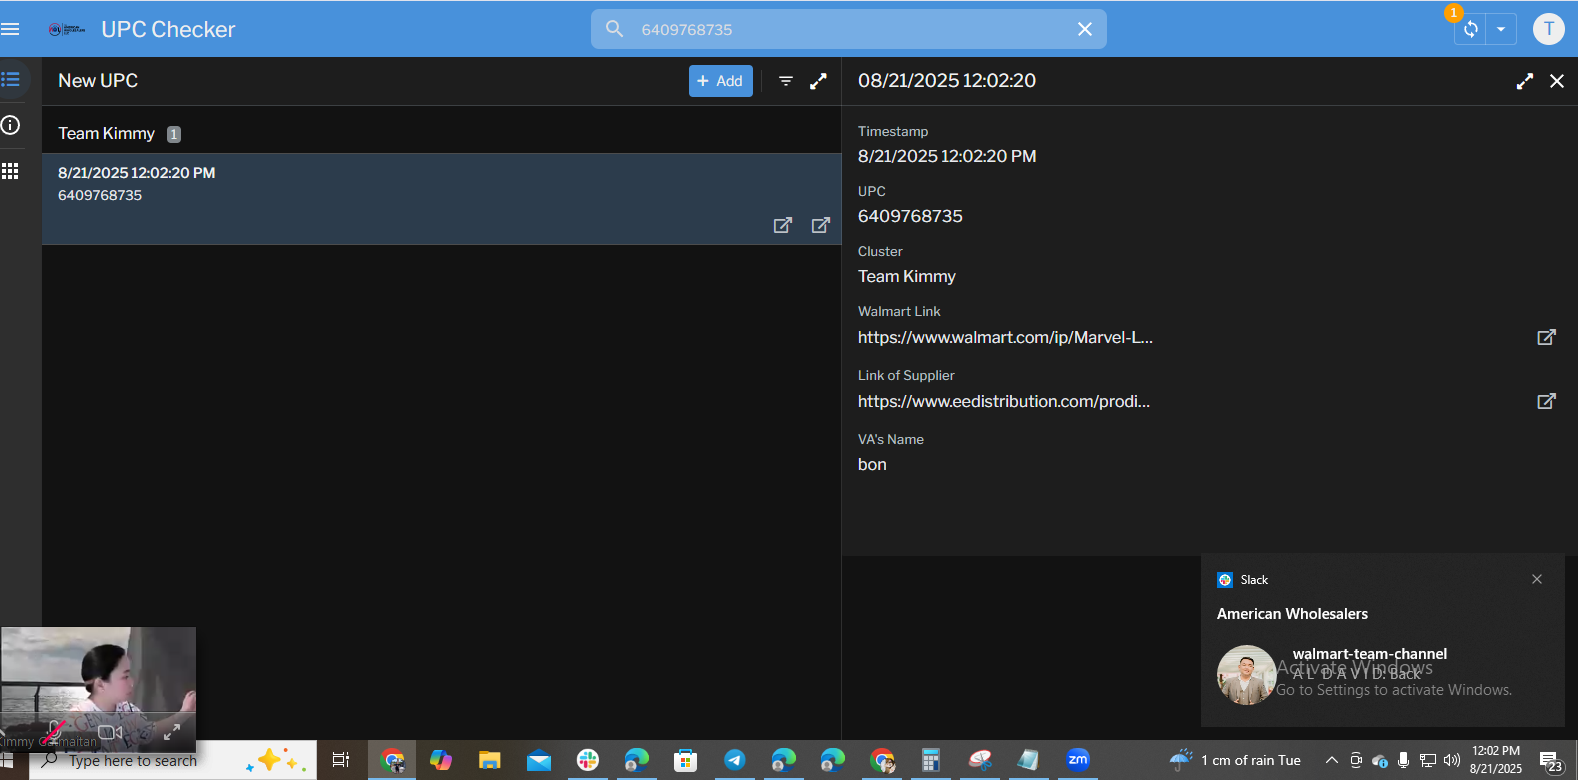Open the Link of Supplier external icon
The image size is (1578, 780).
point(1546,401)
